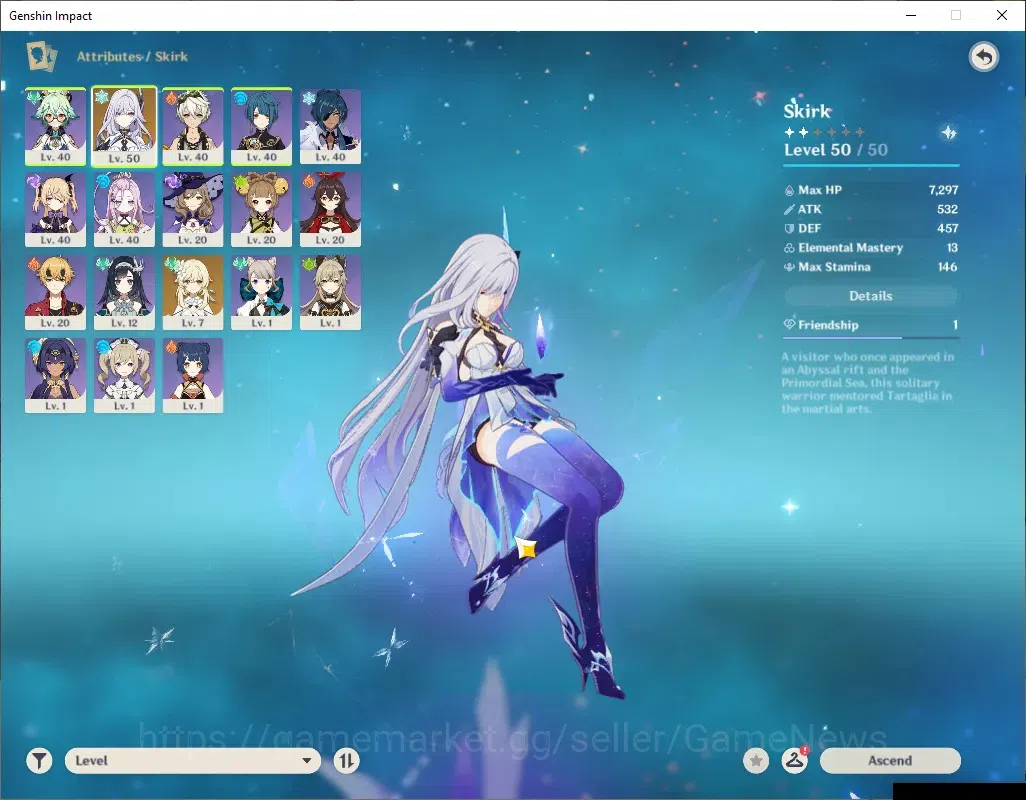Open the Level sort dropdown

[192, 761]
